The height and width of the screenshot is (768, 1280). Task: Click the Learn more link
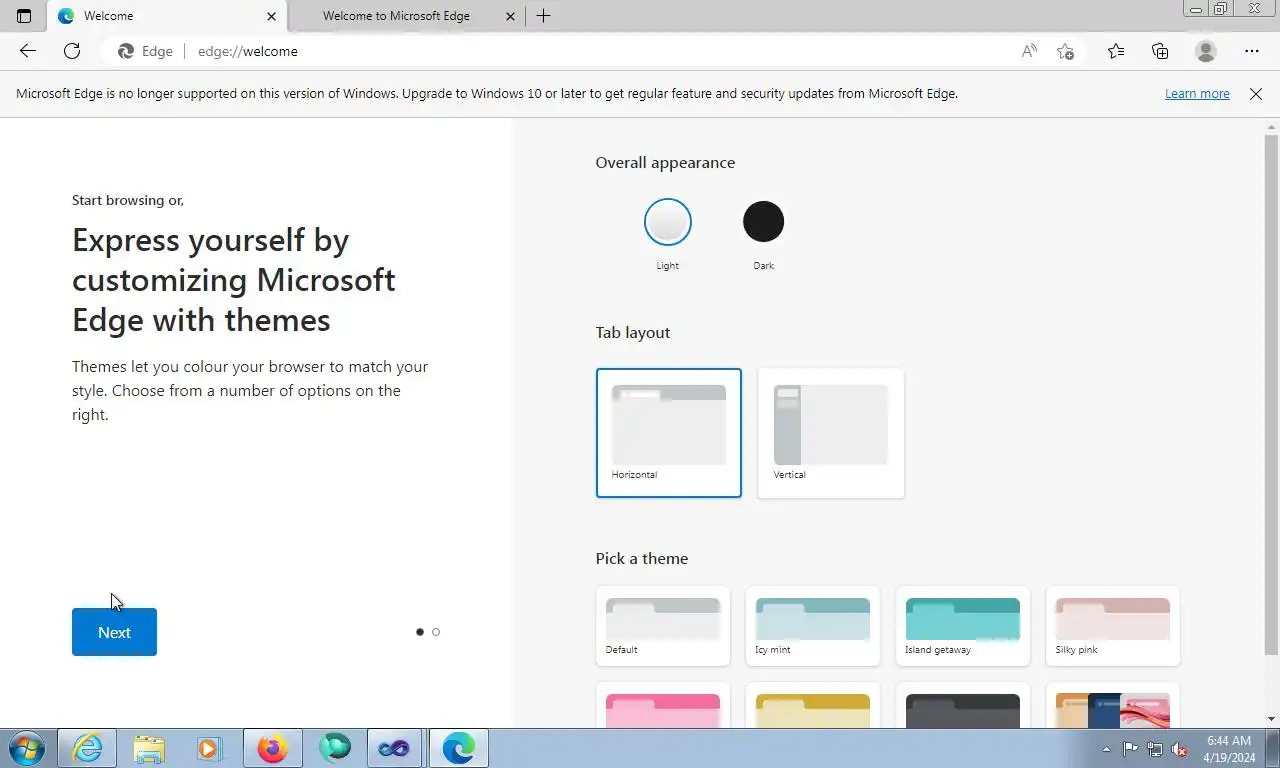click(x=1197, y=94)
